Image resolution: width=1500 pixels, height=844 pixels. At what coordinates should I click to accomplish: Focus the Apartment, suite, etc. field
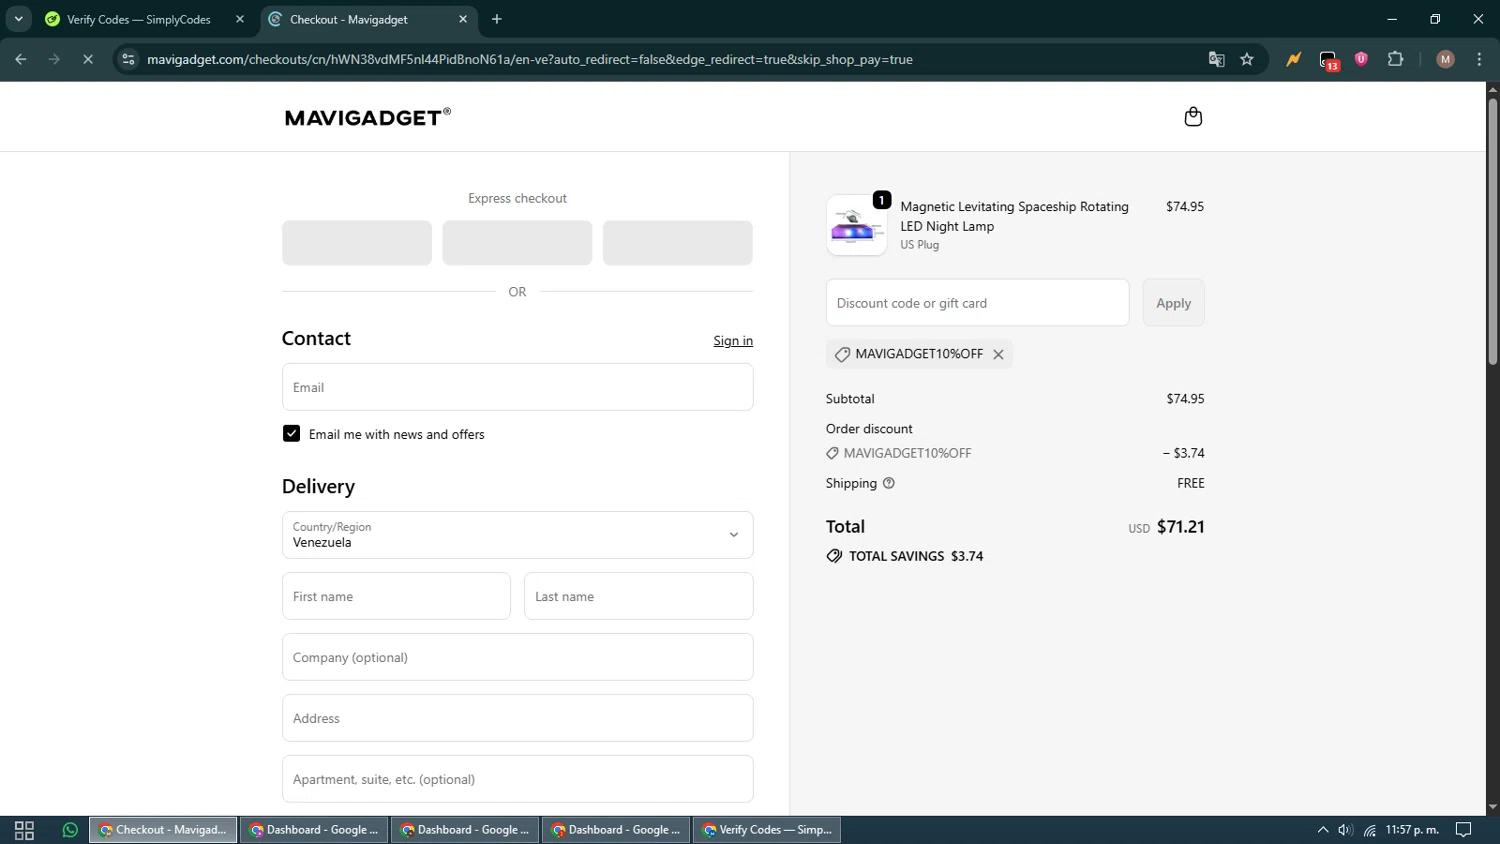517,779
